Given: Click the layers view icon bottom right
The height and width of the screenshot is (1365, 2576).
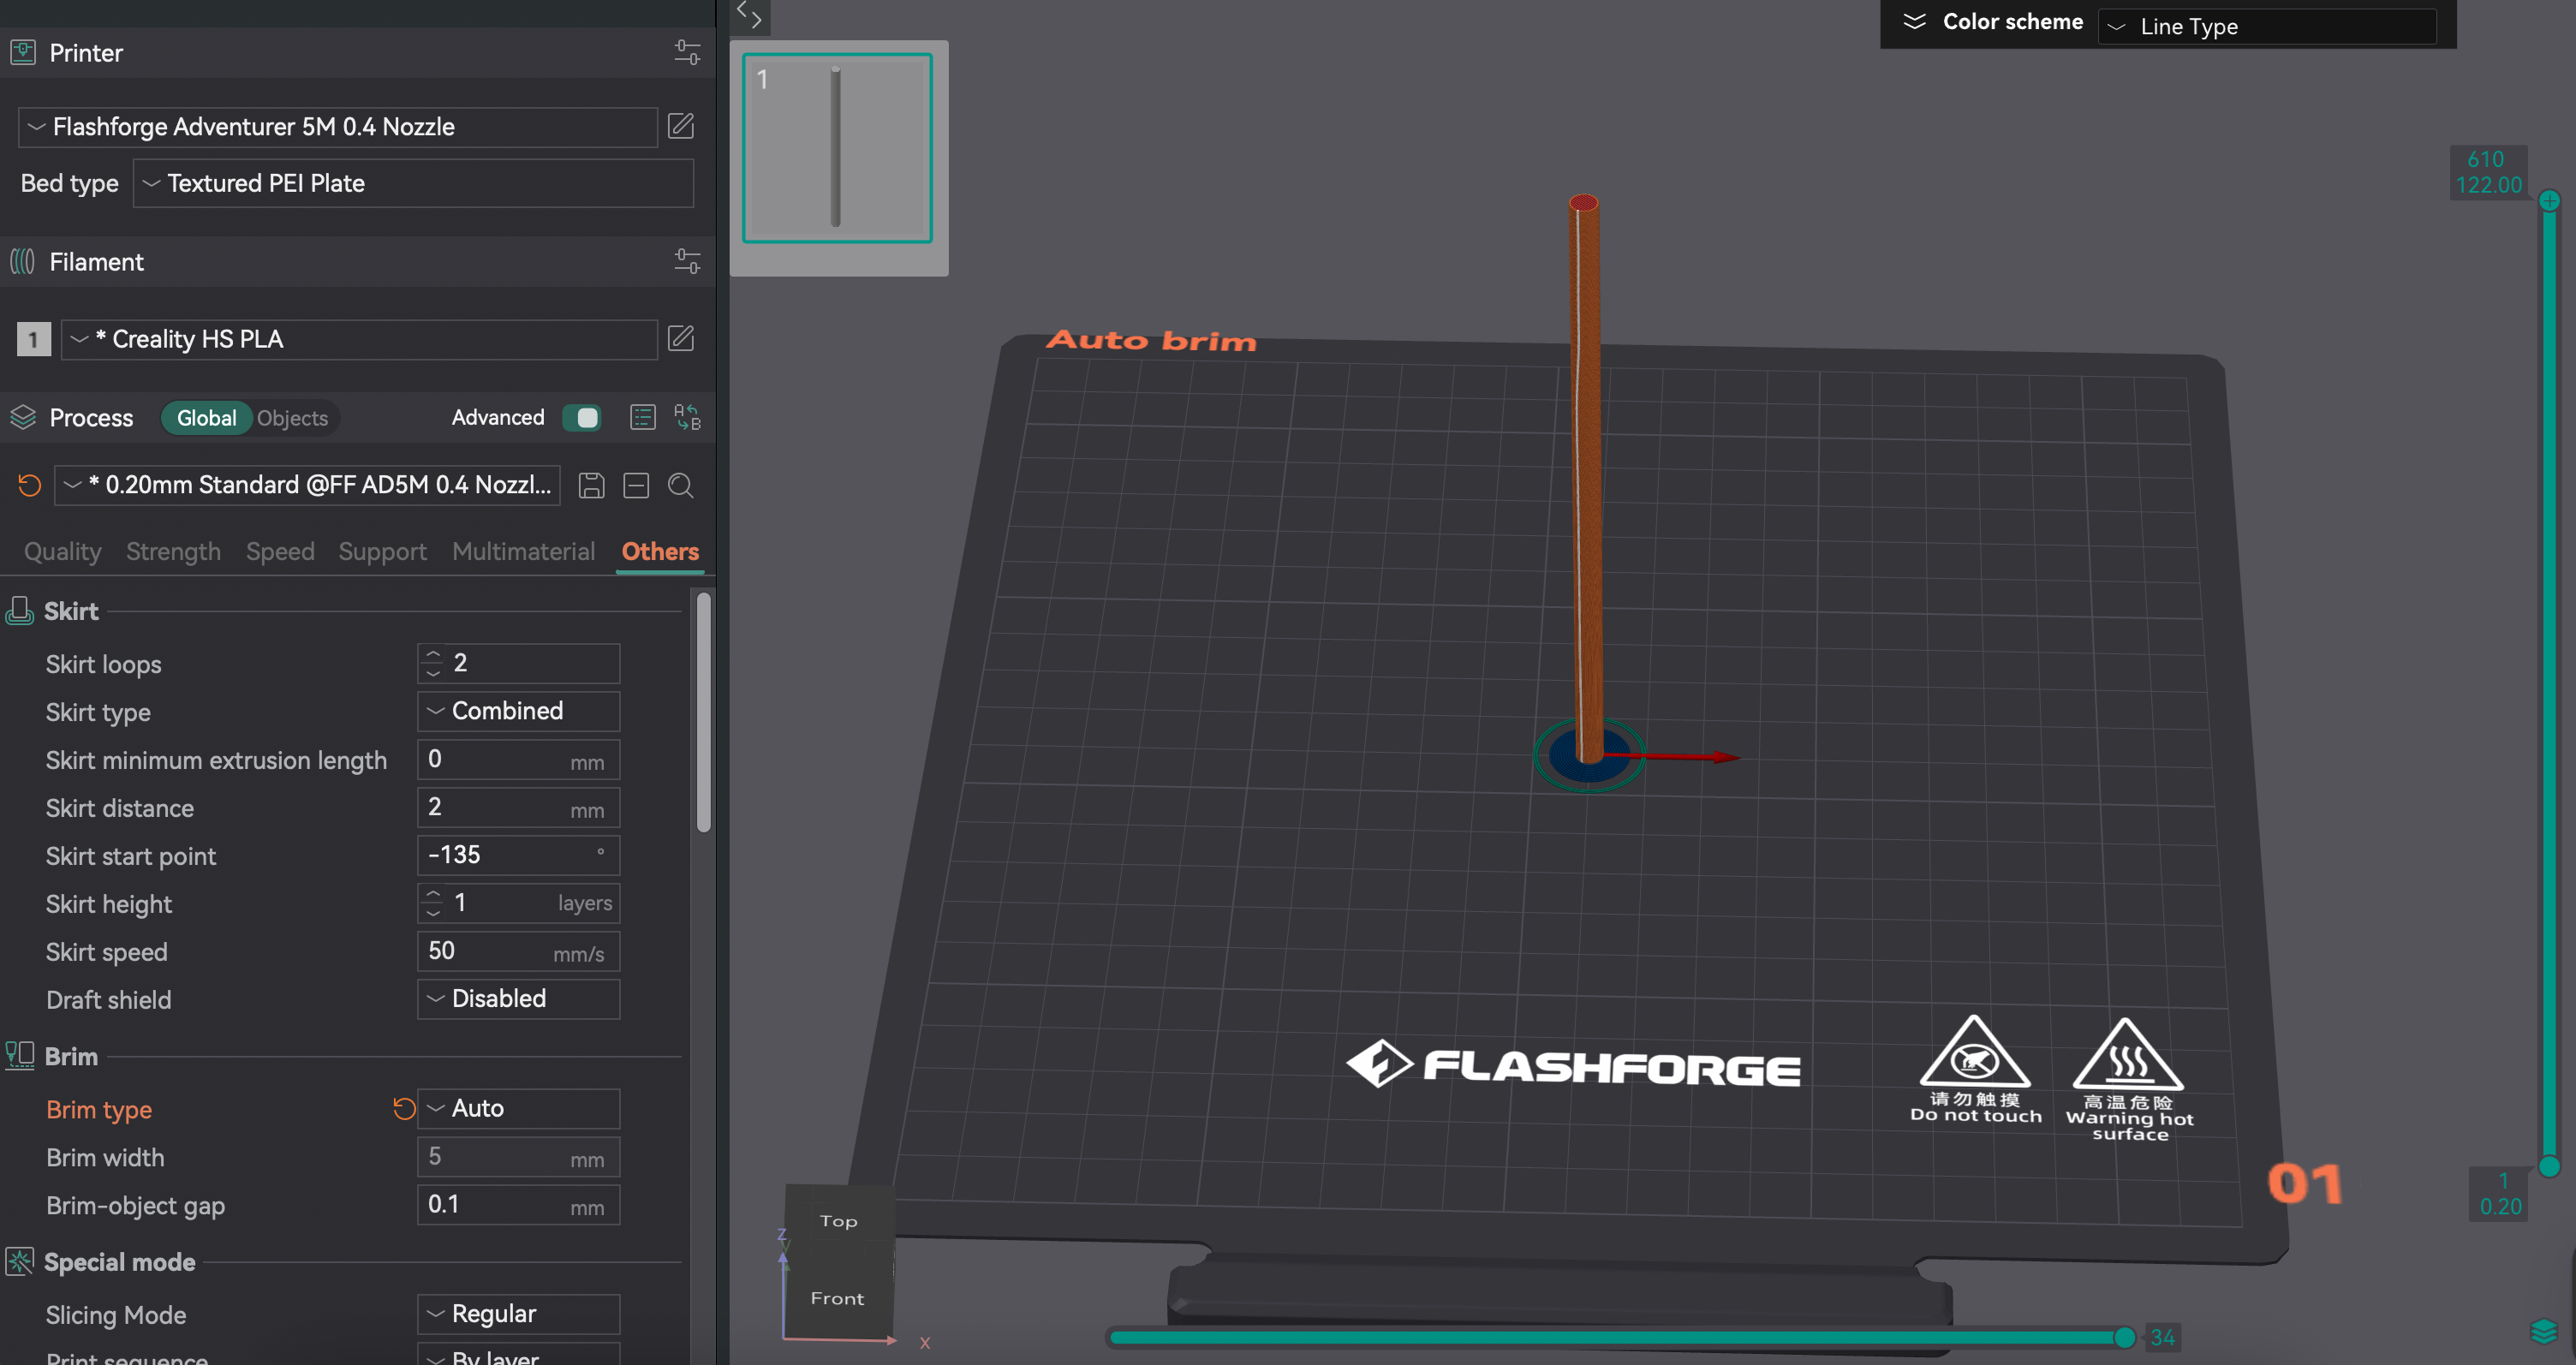Looking at the screenshot, I should coord(2543,1331).
